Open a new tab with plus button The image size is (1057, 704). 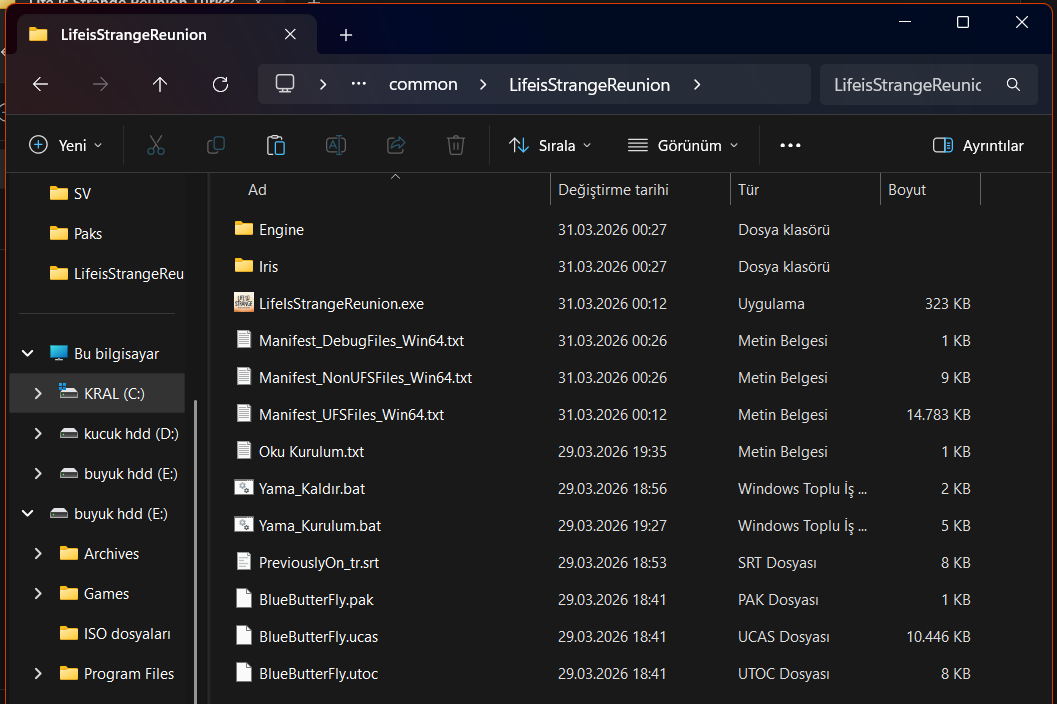[346, 35]
